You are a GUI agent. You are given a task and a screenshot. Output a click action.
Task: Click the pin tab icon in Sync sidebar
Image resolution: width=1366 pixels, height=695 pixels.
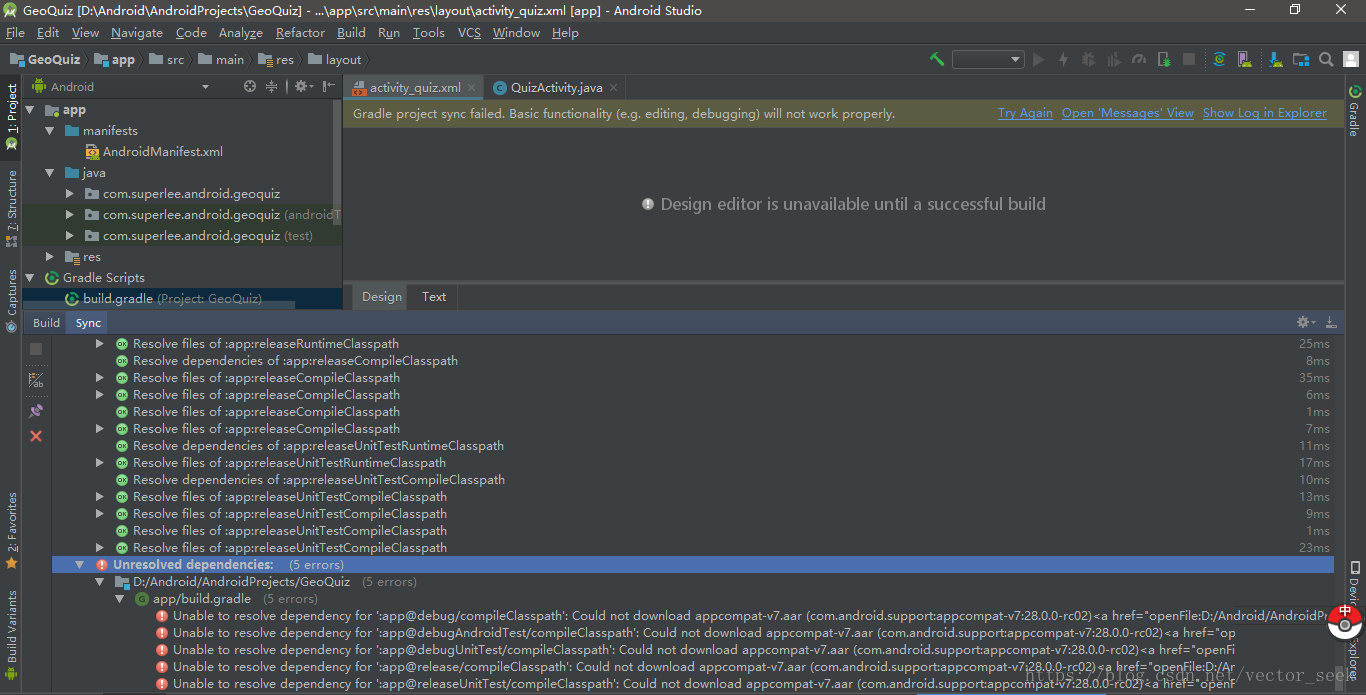[36, 410]
